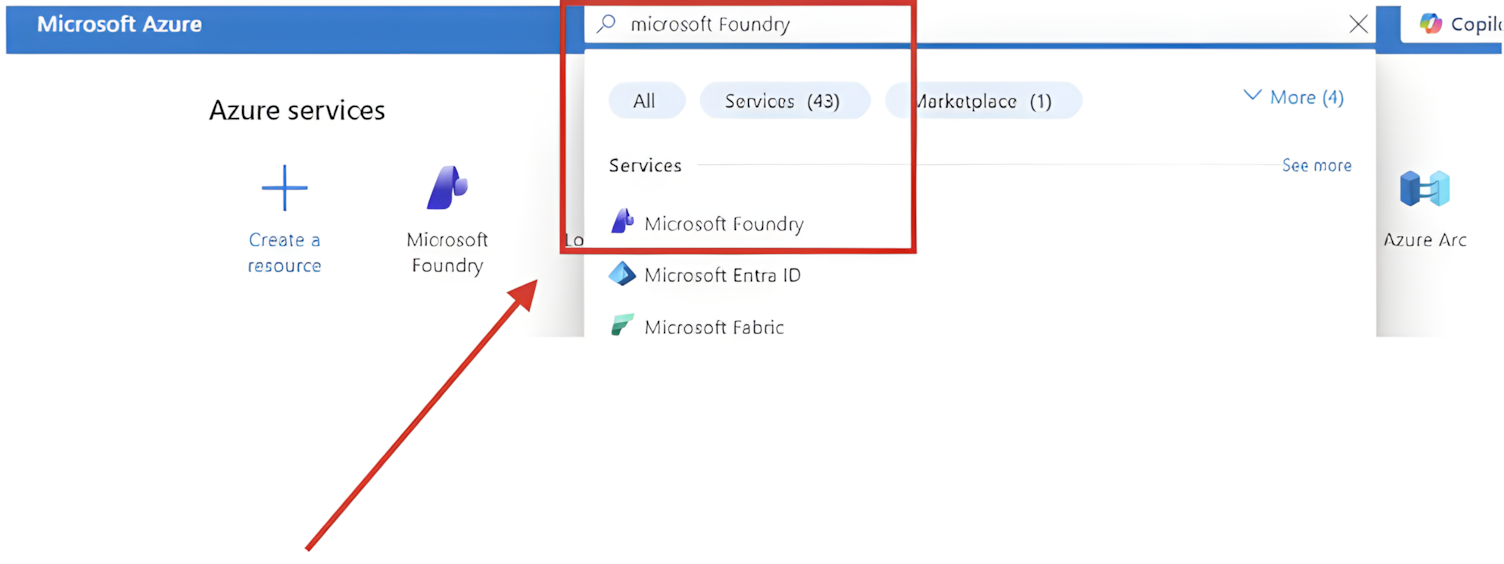Click the Create a resource plus icon
Screen dimensions: 1504x564
tap(284, 188)
